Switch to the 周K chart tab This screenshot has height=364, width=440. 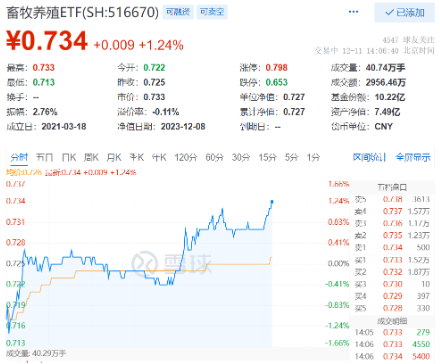(91, 157)
